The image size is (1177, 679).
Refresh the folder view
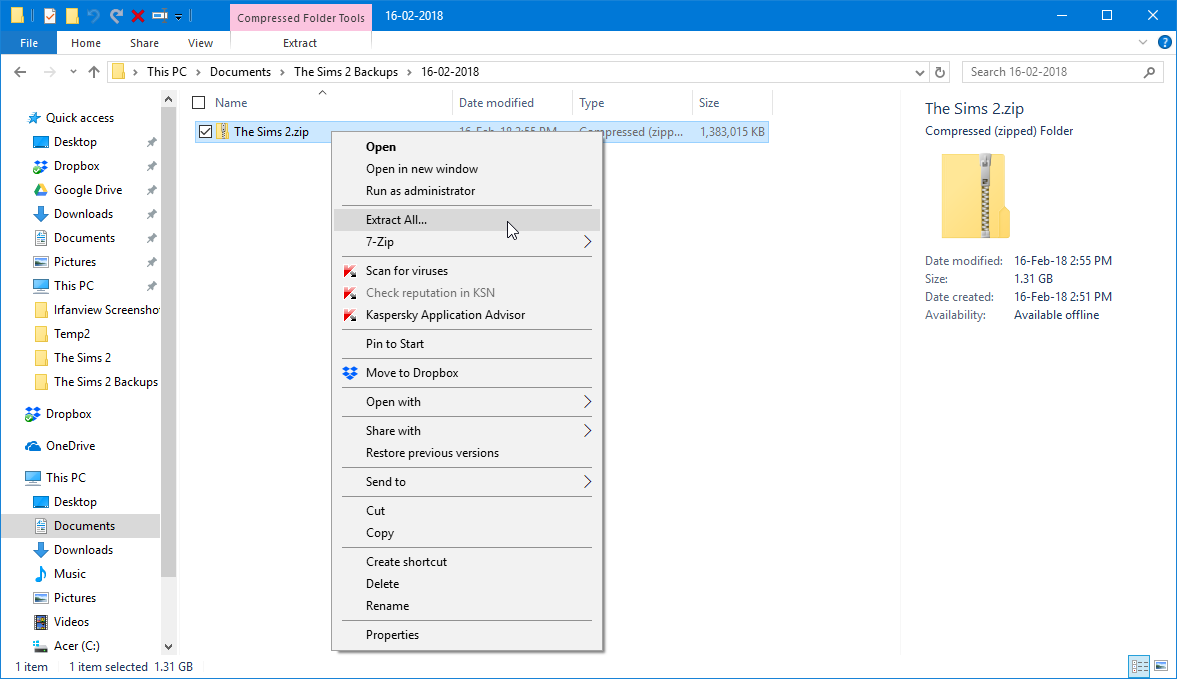[940, 72]
